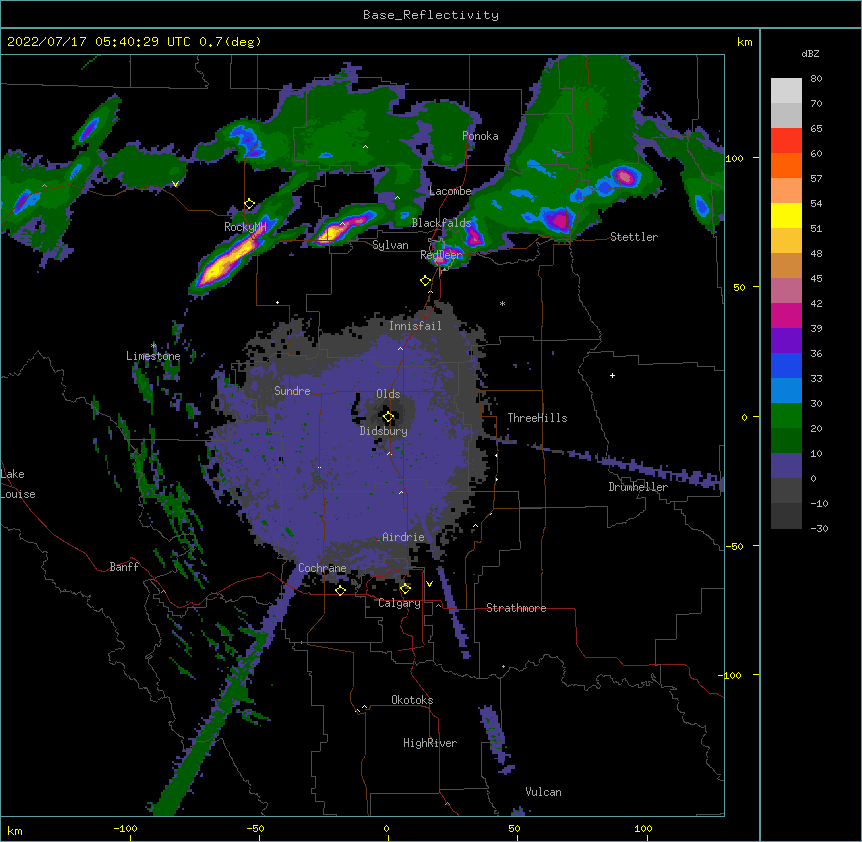This screenshot has height=842, width=862.
Task: Select the Airdrie label
Action: coord(404,537)
